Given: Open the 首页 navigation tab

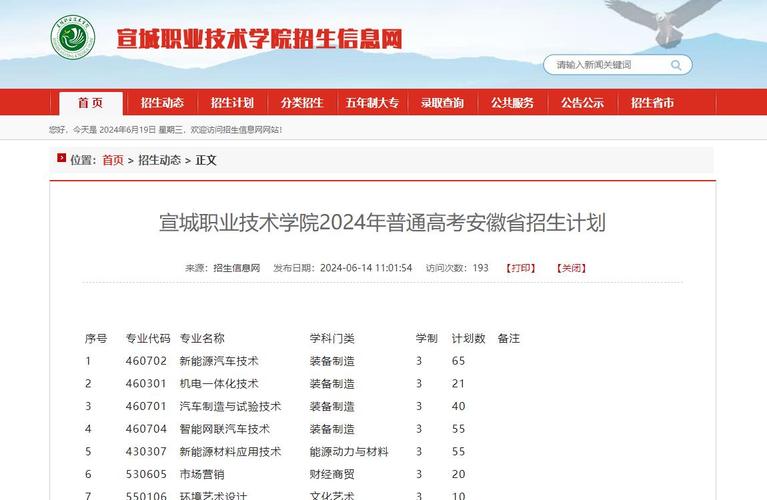Looking at the screenshot, I should pos(90,103).
